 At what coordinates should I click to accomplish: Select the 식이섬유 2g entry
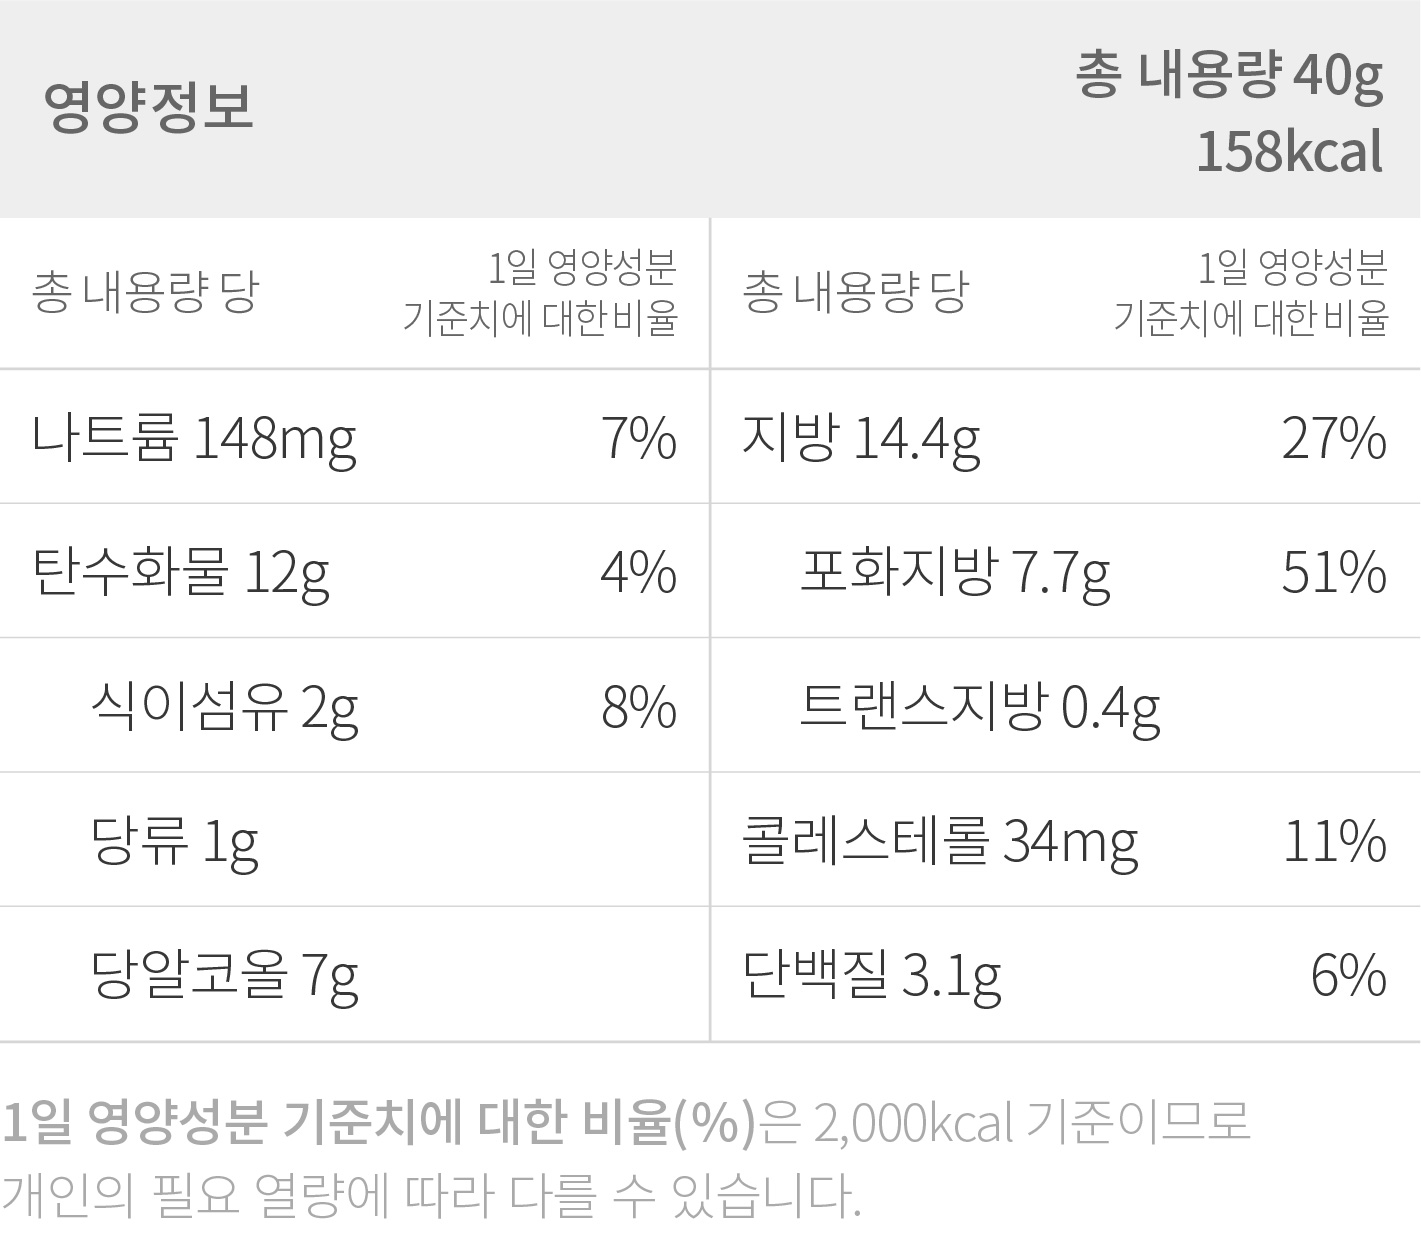[x=224, y=707]
